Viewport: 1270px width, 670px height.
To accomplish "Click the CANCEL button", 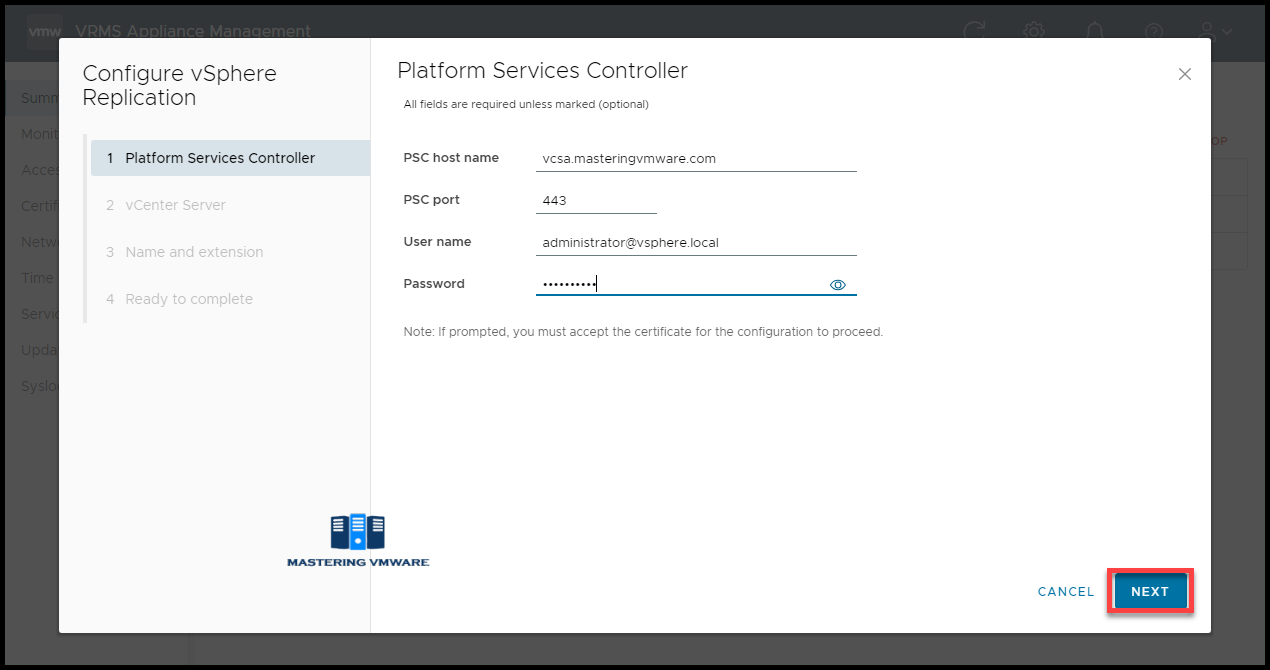I will 1066,591.
